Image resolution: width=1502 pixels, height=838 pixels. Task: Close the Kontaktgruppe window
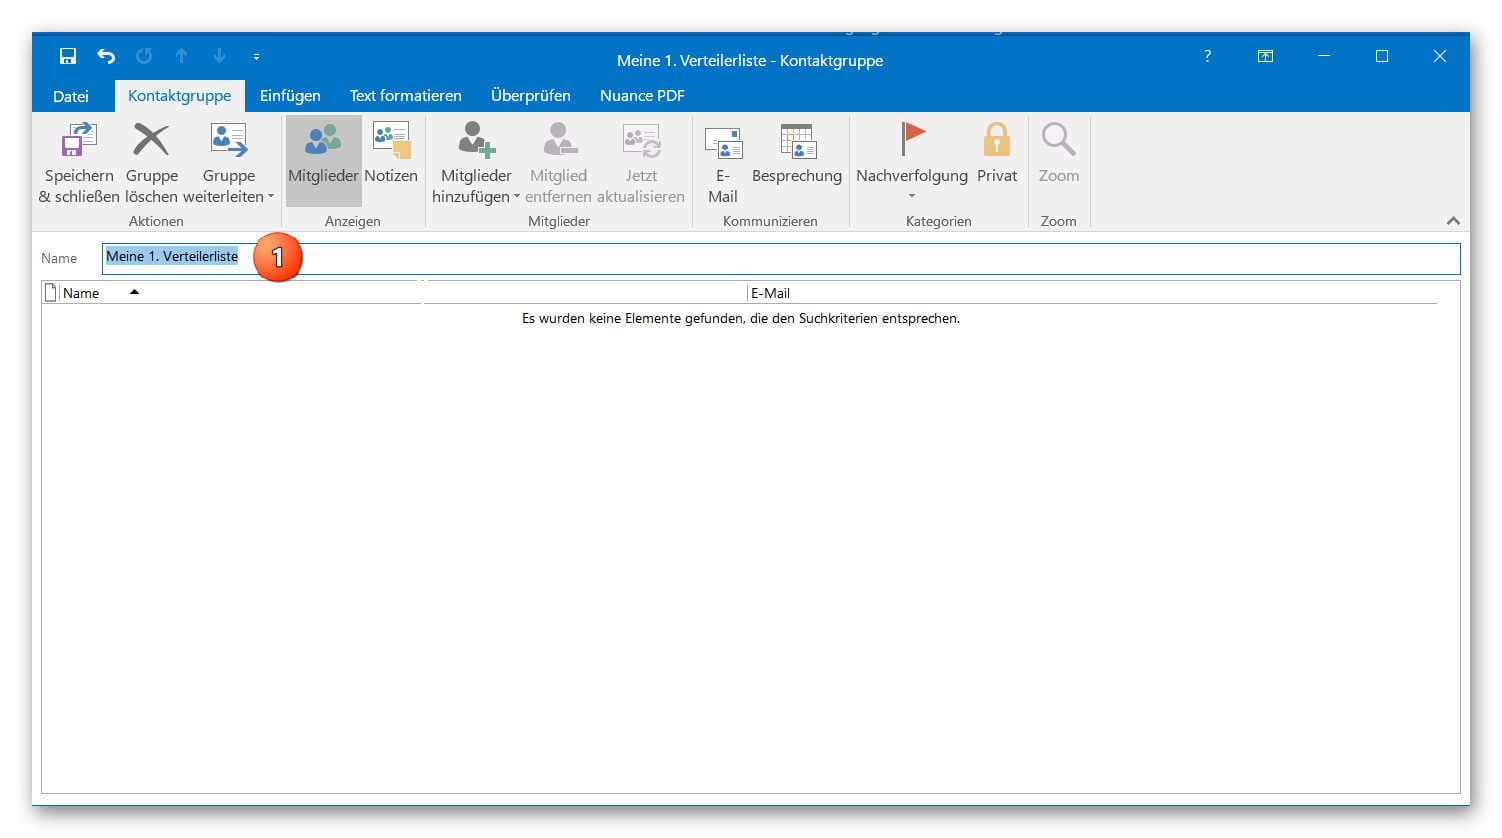click(1440, 56)
